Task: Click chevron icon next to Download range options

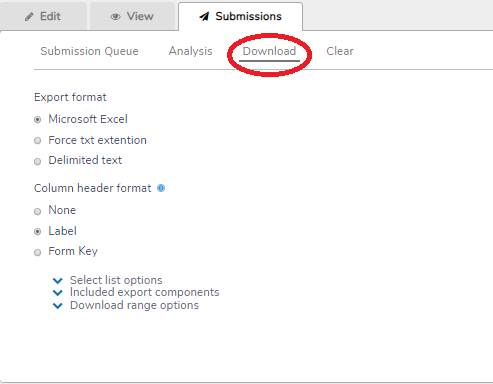Action: pos(58,306)
